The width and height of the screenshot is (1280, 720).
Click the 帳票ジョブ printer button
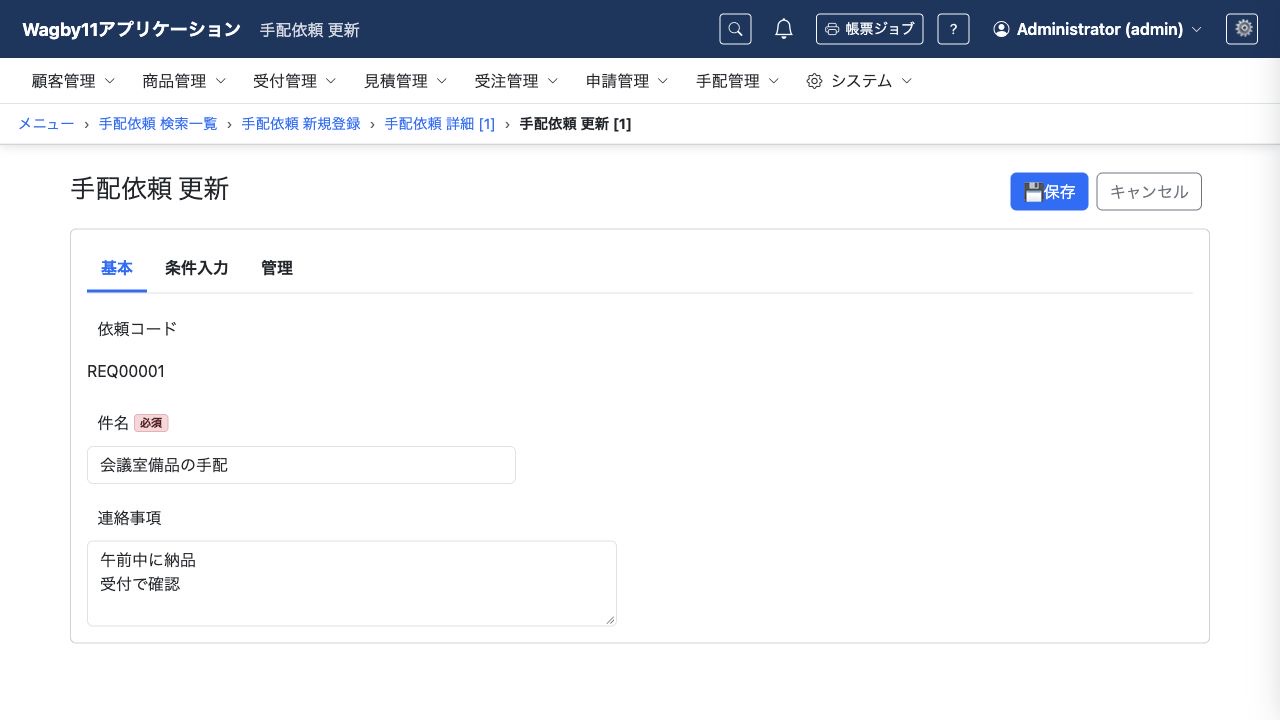point(869,29)
